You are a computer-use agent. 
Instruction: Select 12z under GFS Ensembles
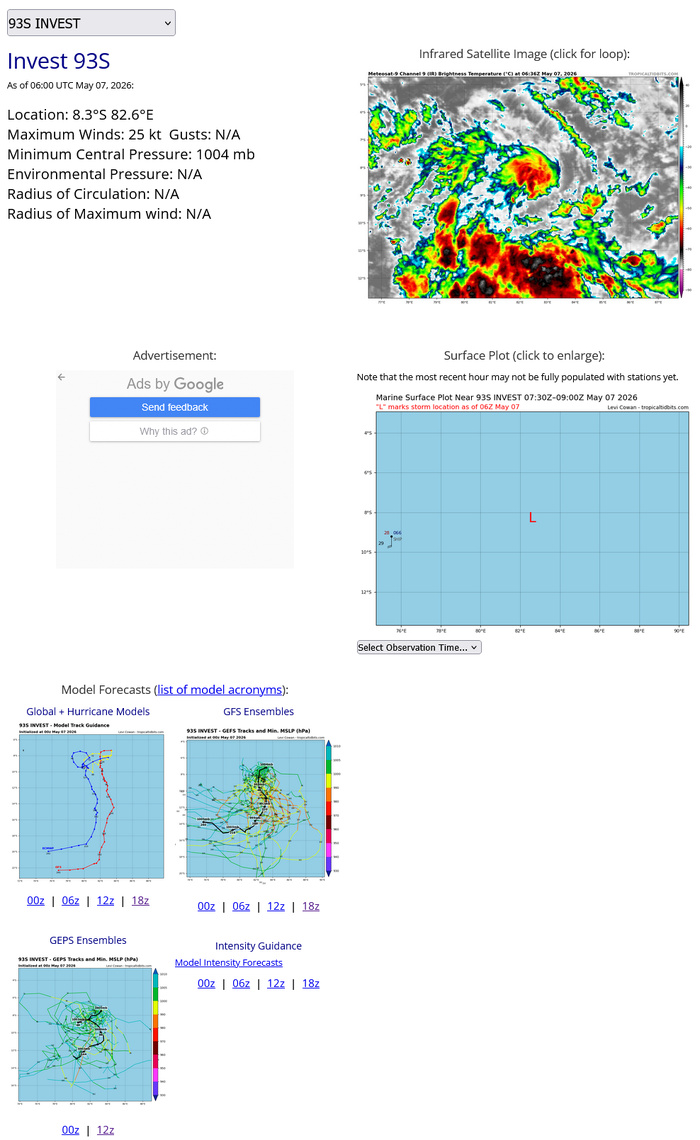coord(276,906)
